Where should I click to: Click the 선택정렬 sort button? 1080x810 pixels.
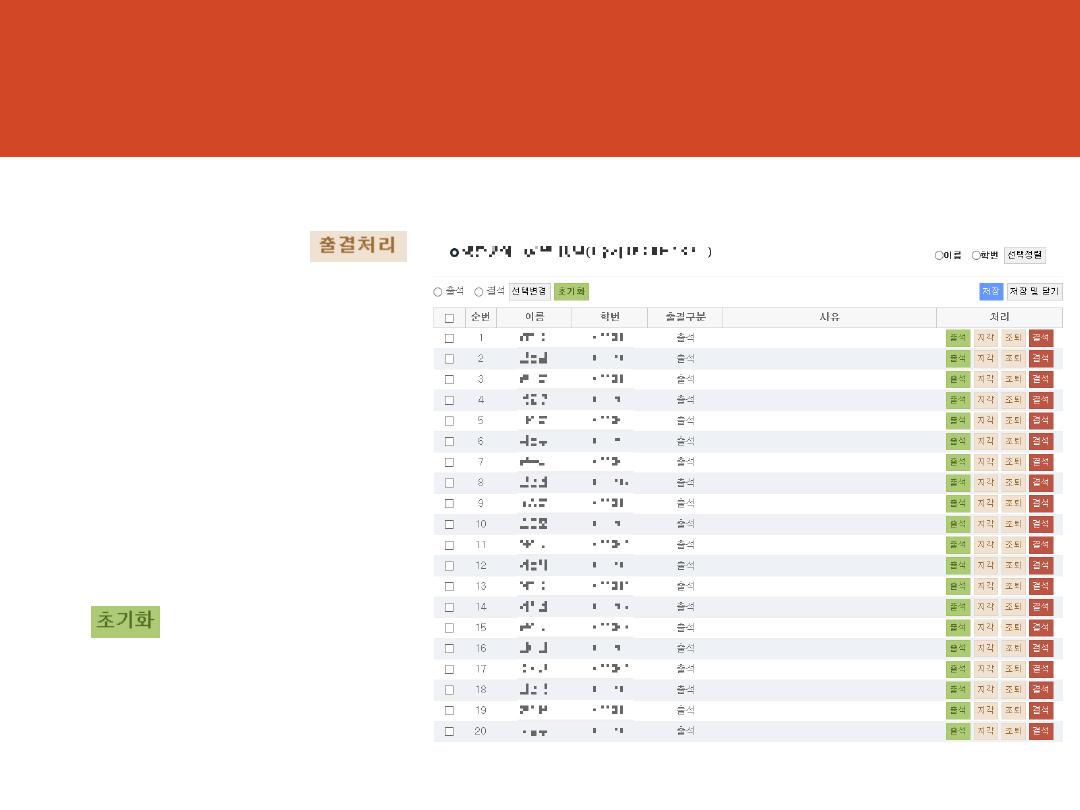pos(1025,255)
